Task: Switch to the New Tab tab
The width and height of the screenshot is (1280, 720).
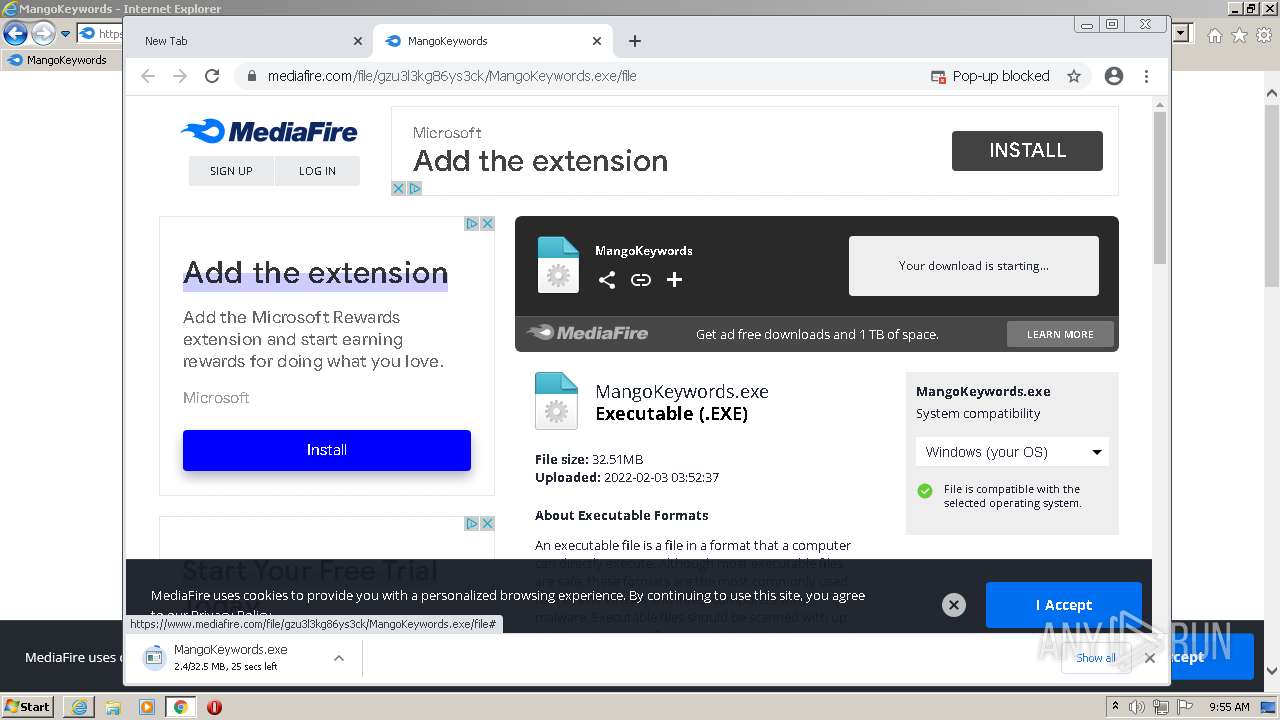Action: (x=250, y=41)
